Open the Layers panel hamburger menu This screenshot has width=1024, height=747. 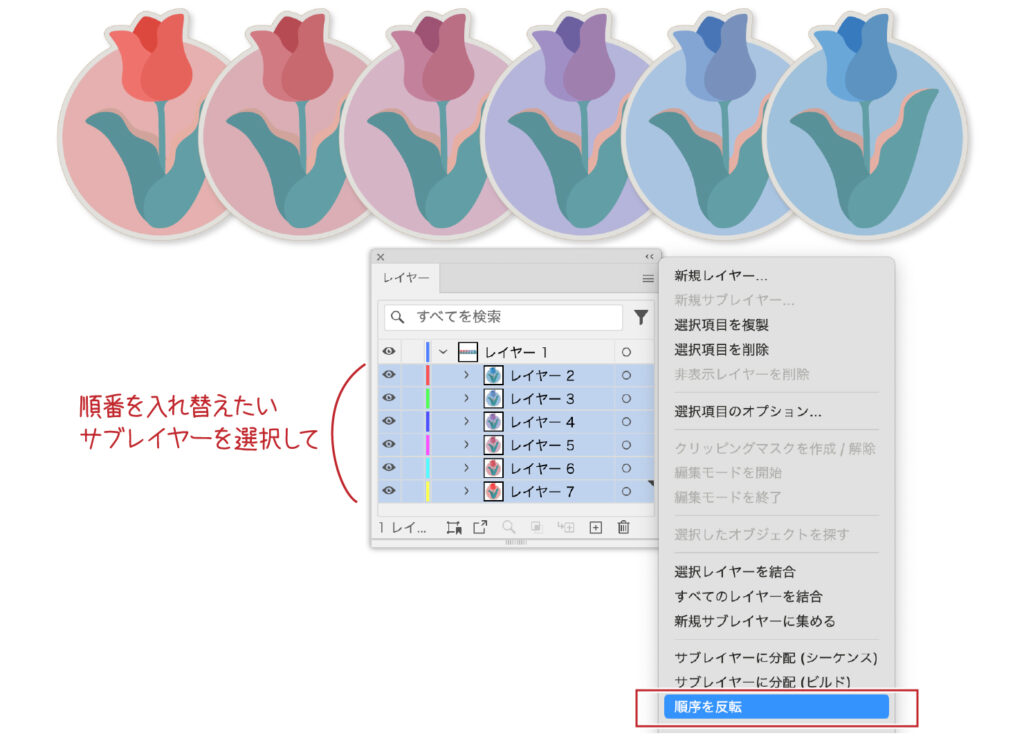(648, 279)
